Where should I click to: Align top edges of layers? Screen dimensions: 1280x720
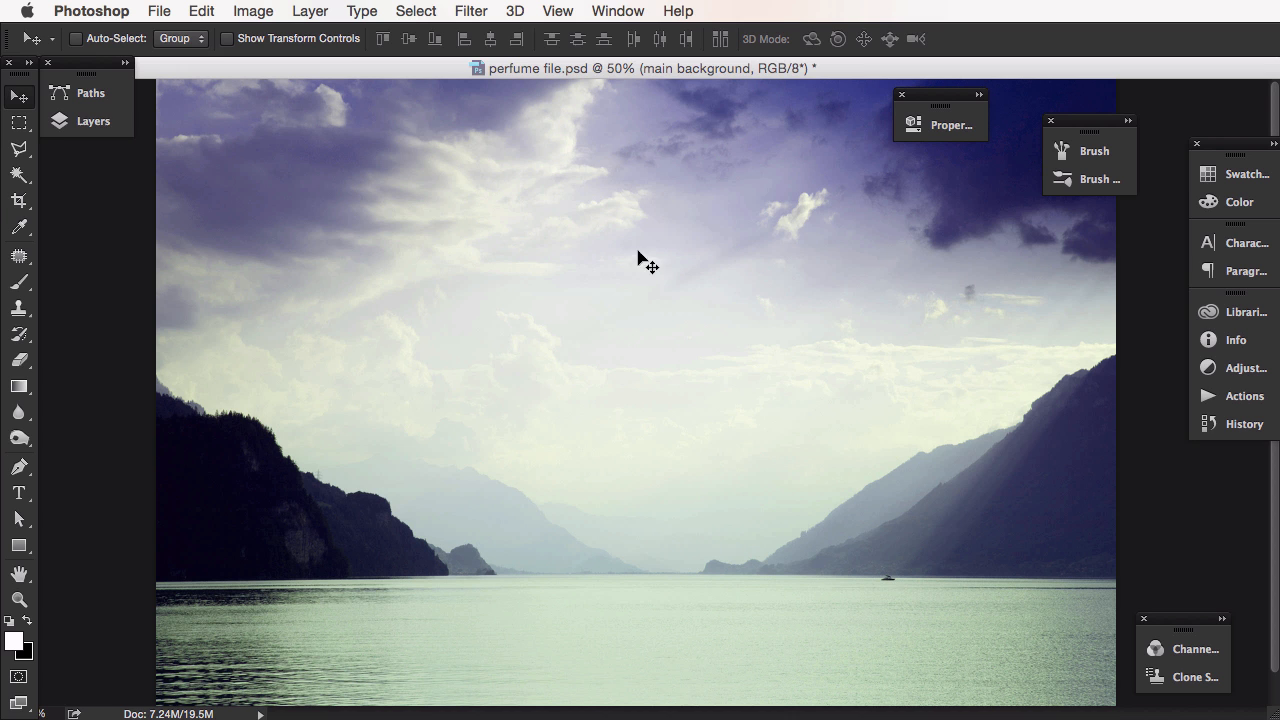coord(383,39)
